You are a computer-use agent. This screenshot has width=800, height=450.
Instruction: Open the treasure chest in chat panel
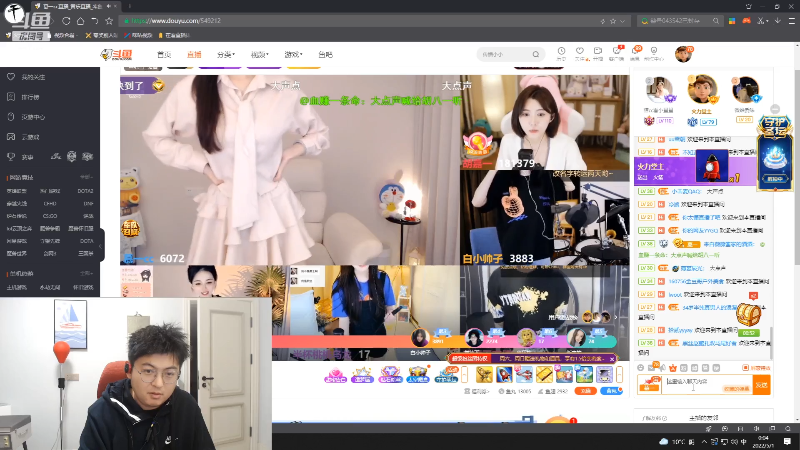tap(748, 314)
